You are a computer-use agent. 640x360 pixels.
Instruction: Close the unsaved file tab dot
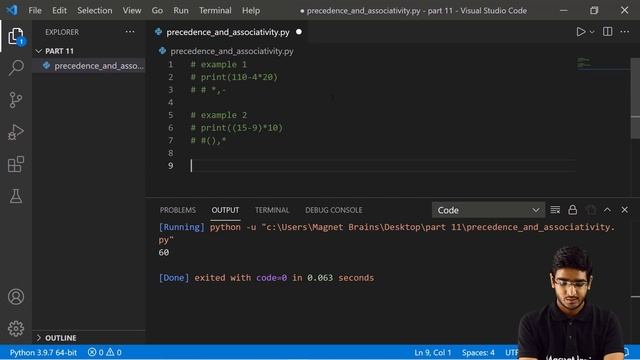point(299,32)
